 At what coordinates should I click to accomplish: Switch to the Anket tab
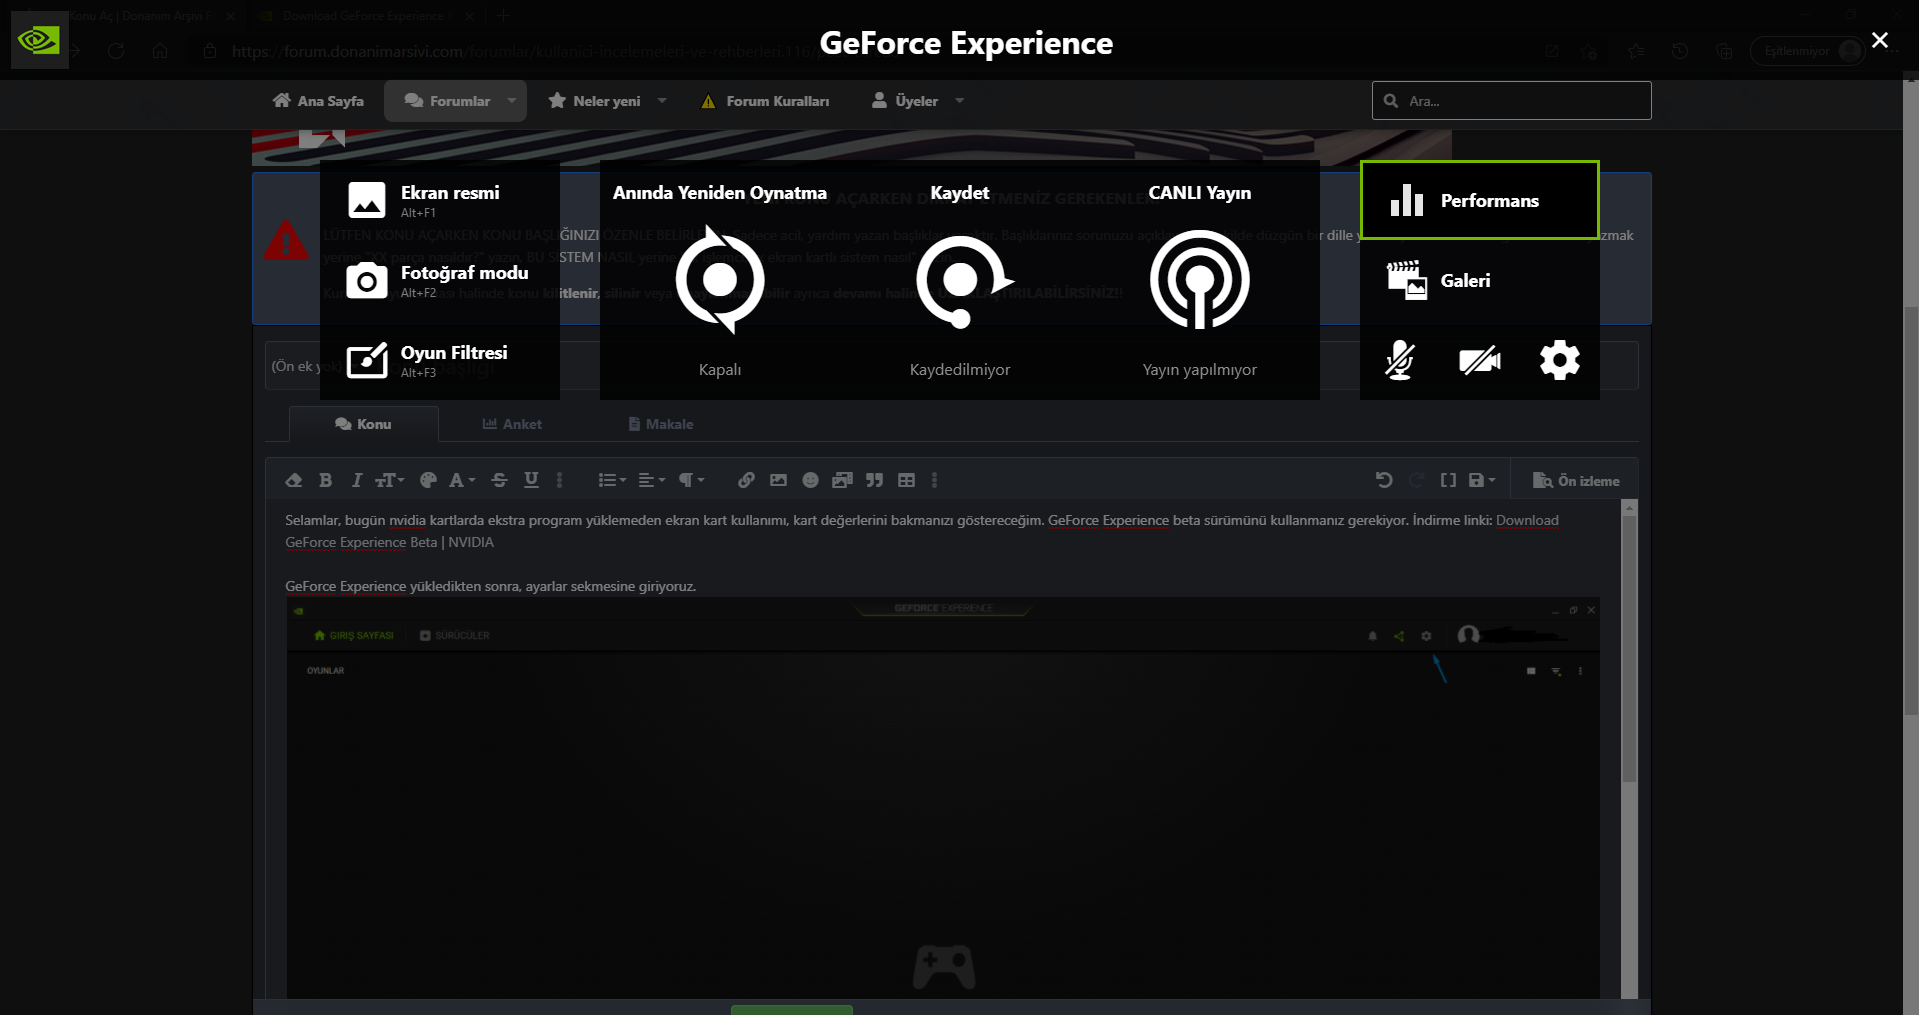[512, 424]
